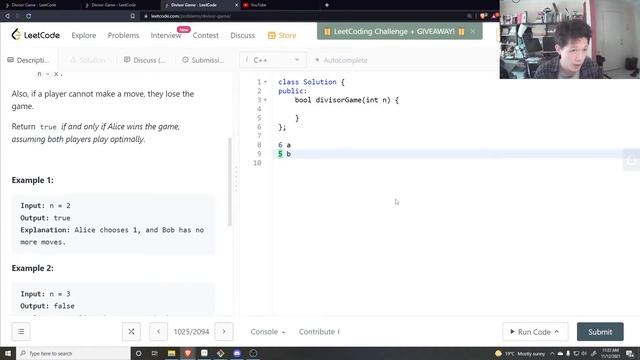Open the Problems page
The width and height of the screenshot is (640, 360).
pyautogui.click(x=123, y=36)
